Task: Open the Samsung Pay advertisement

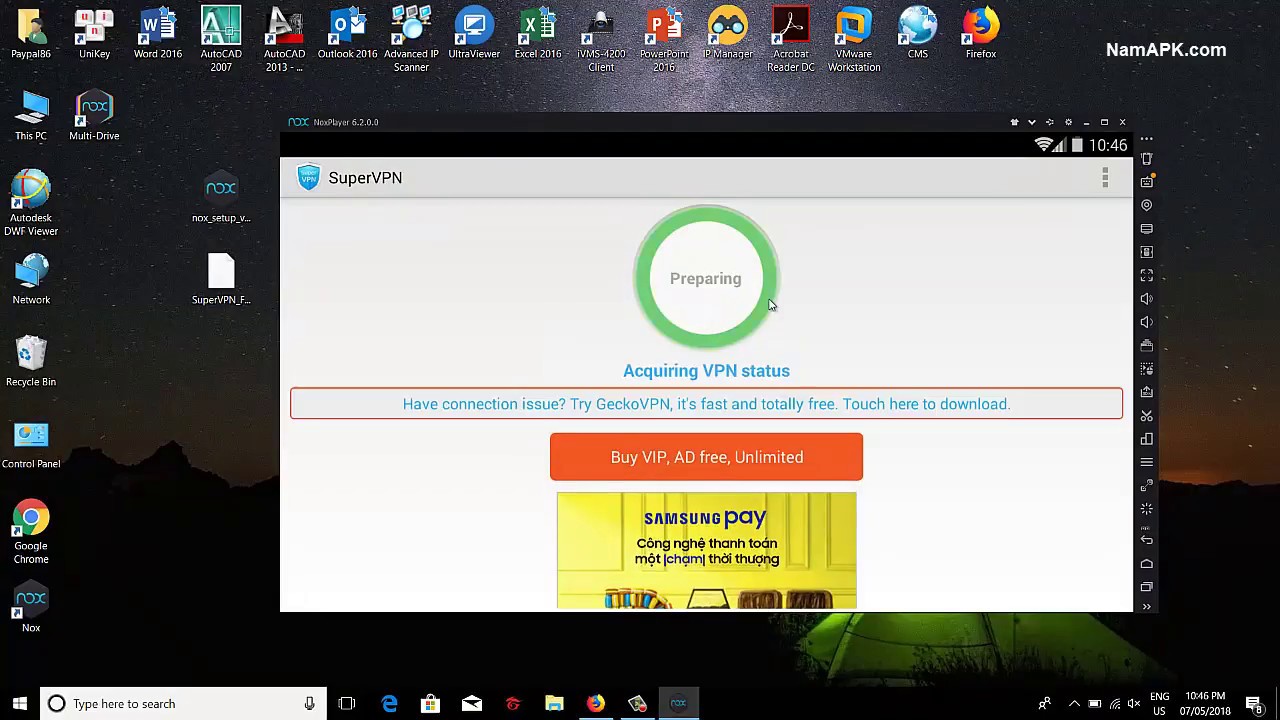Action: pyautogui.click(x=706, y=550)
